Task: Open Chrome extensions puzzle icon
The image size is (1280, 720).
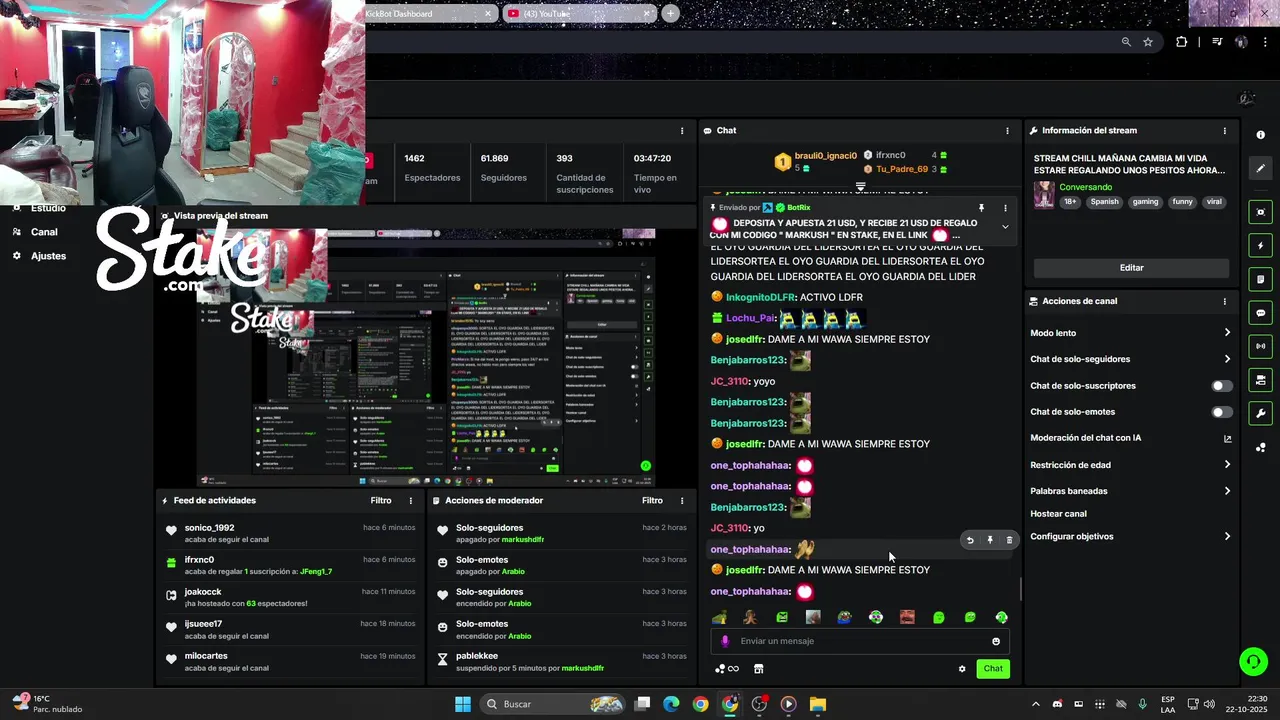Action: point(1182,42)
